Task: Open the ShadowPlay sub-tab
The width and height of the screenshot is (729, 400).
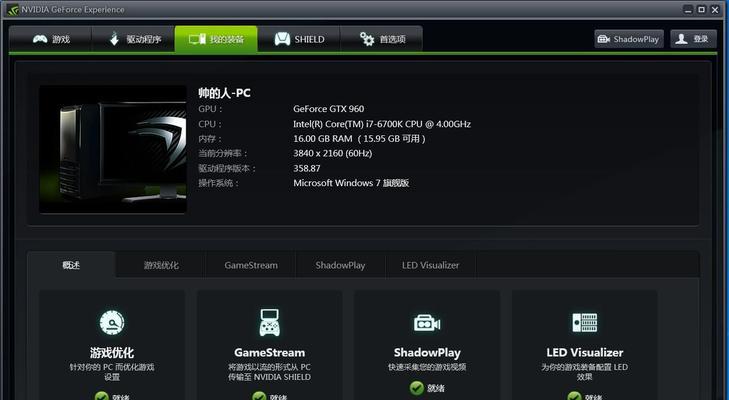Action: point(340,265)
